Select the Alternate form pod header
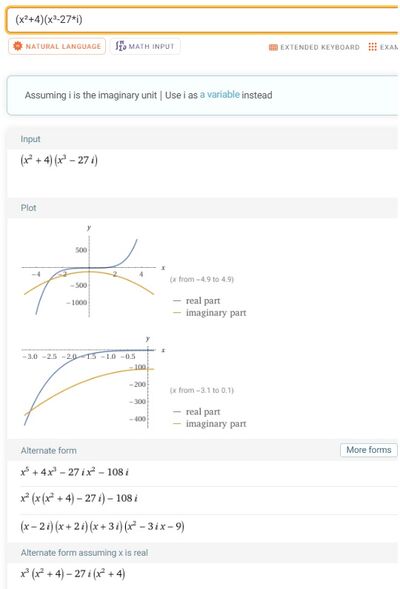This screenshot has width=400, height=589. (x=48, y=450)
